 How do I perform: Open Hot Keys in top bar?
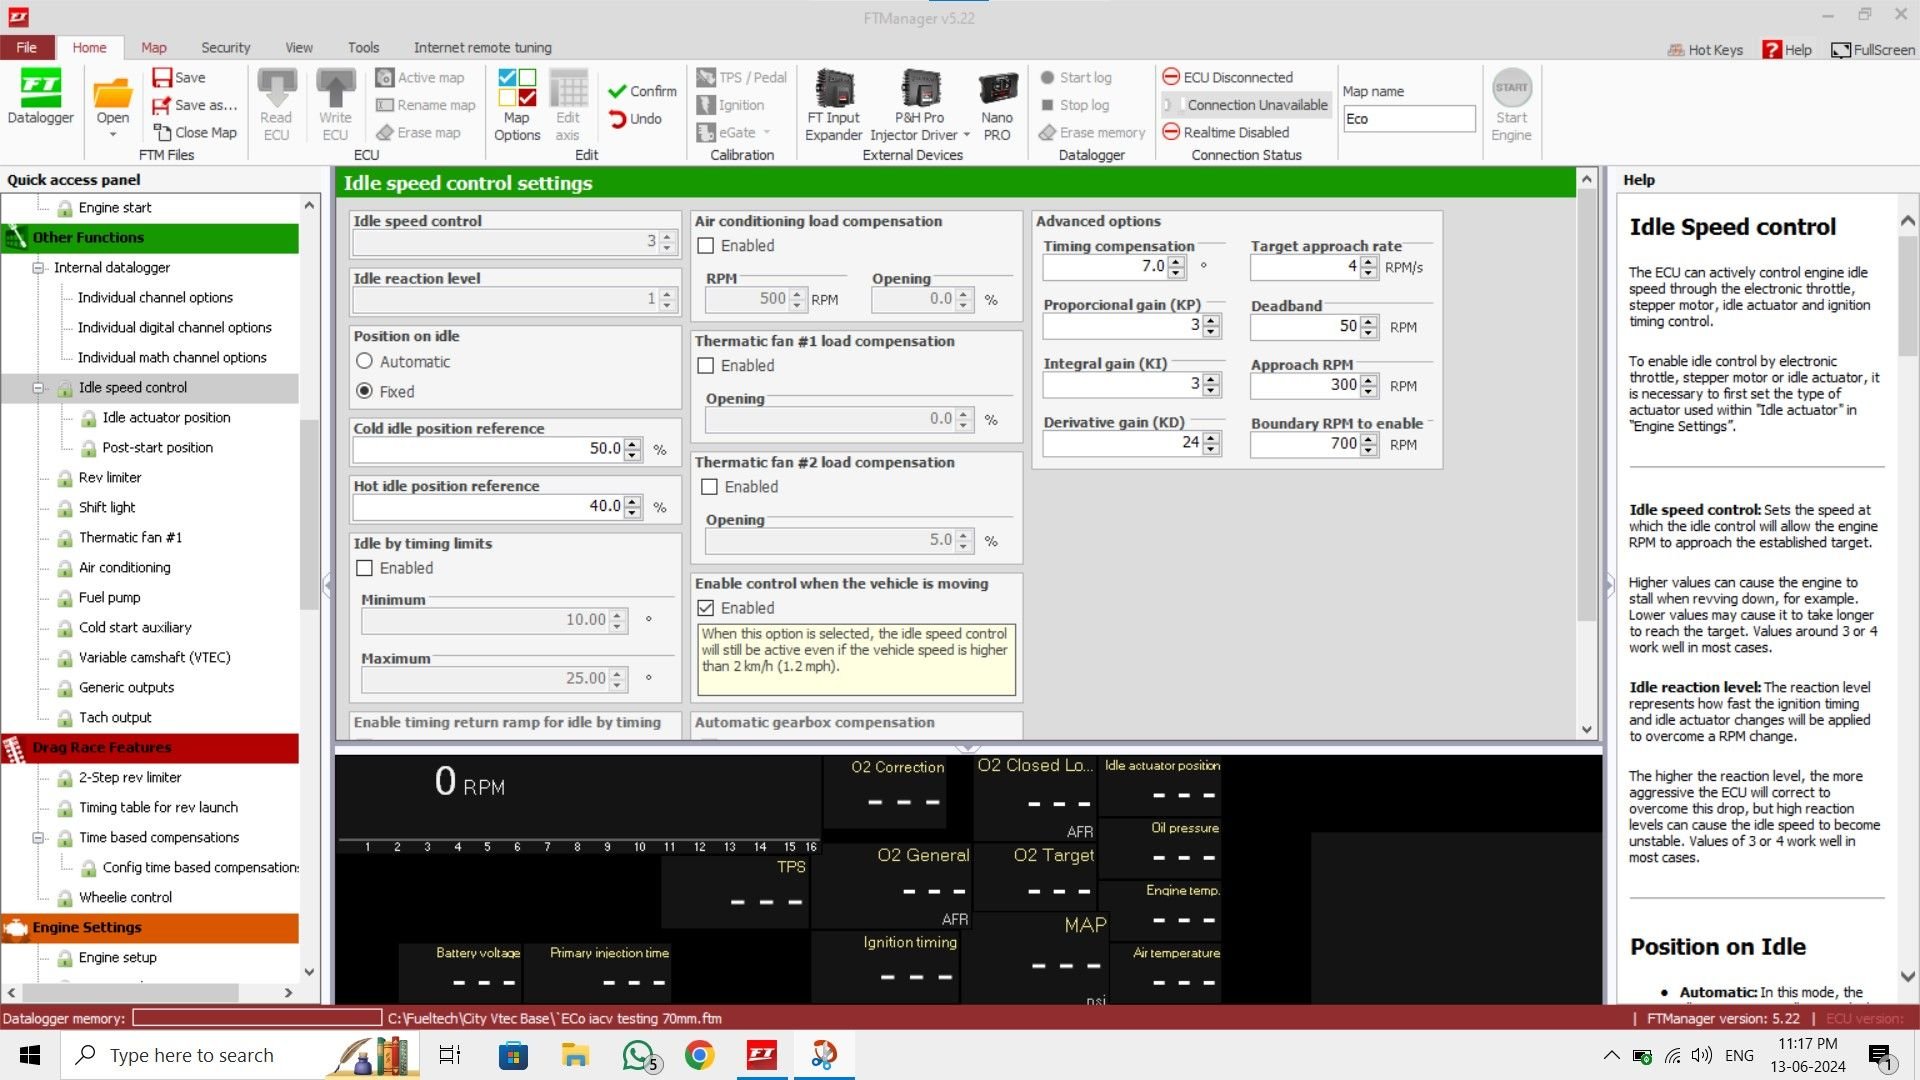point(1705,50)
